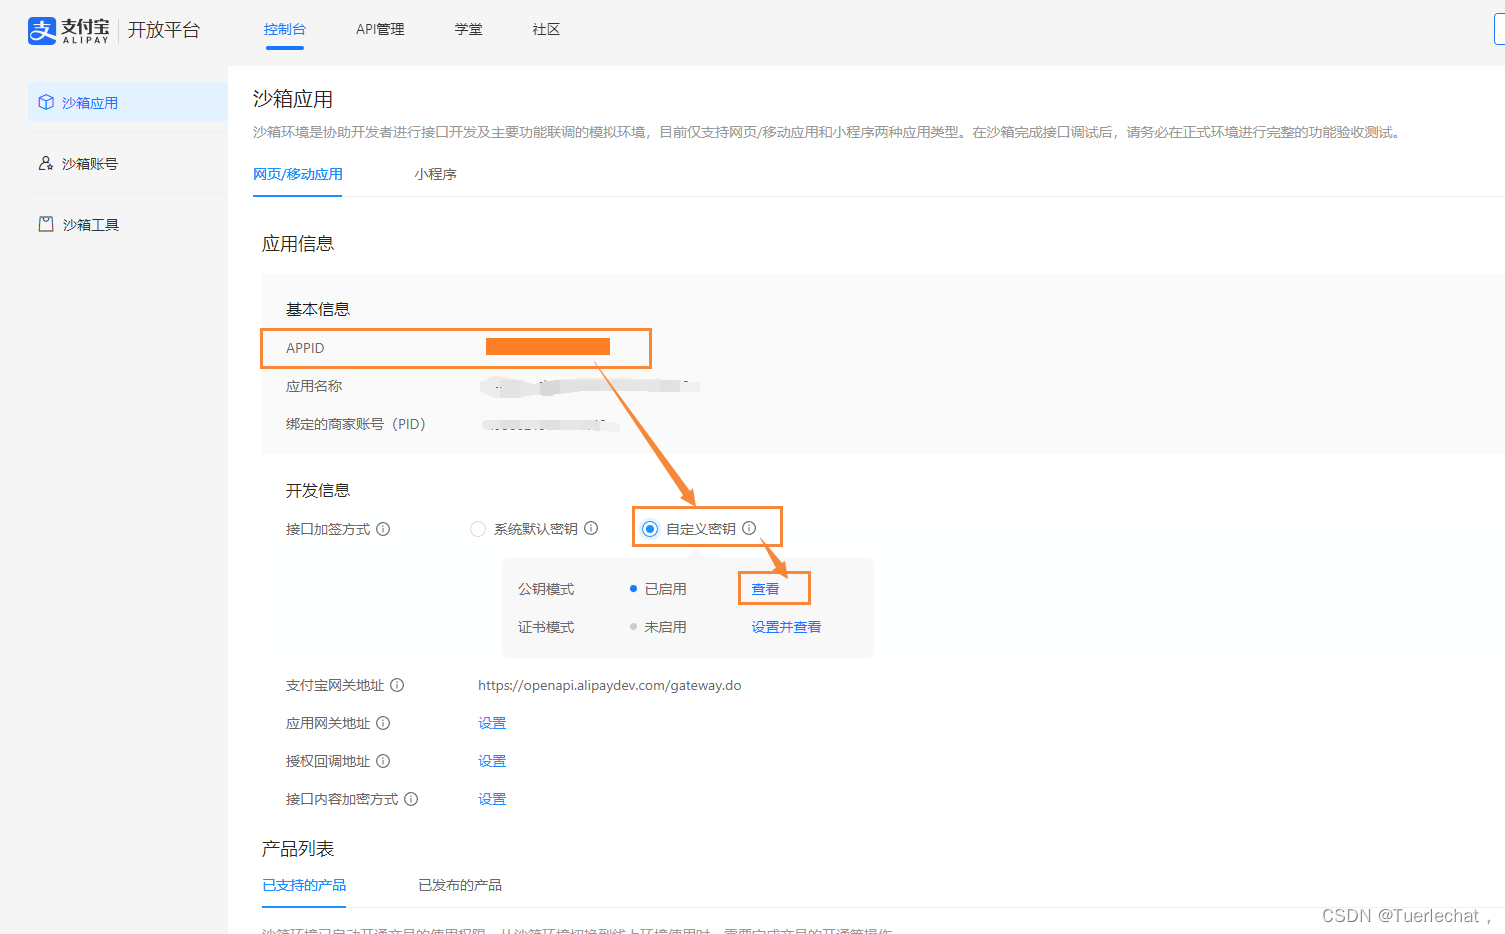
Task: Switch to the 小程序 tab
Action: pos(436,174)
